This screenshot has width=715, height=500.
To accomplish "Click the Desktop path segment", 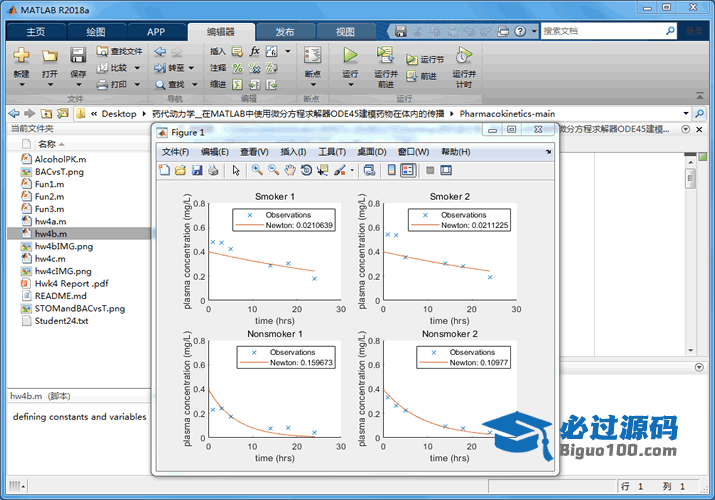I will click(119, 113).
